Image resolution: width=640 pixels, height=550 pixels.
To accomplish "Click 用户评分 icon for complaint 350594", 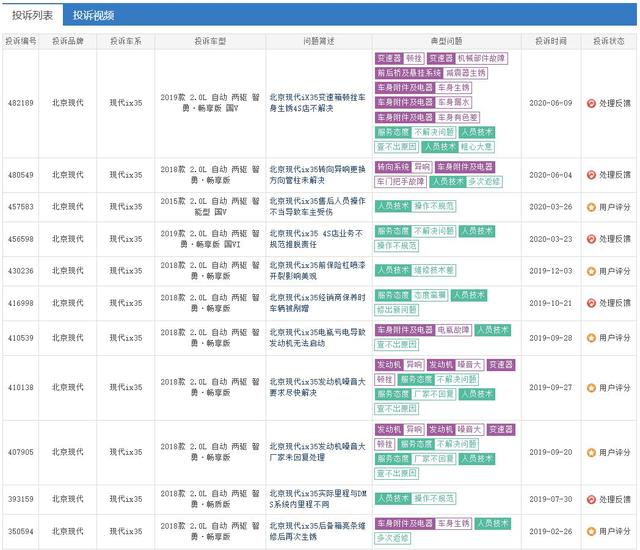I will coord(591,531).
